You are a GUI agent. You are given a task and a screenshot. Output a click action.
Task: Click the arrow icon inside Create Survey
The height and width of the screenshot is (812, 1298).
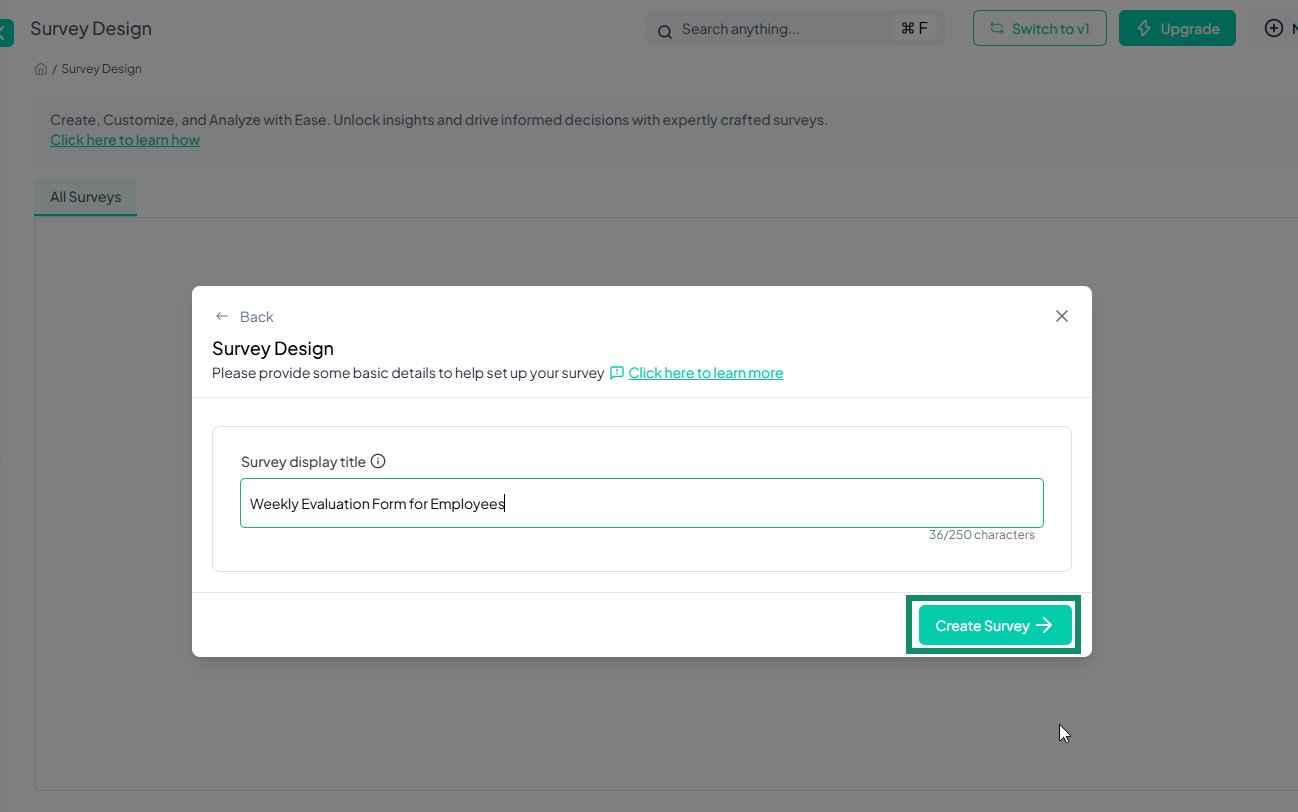click(1044, 625)
